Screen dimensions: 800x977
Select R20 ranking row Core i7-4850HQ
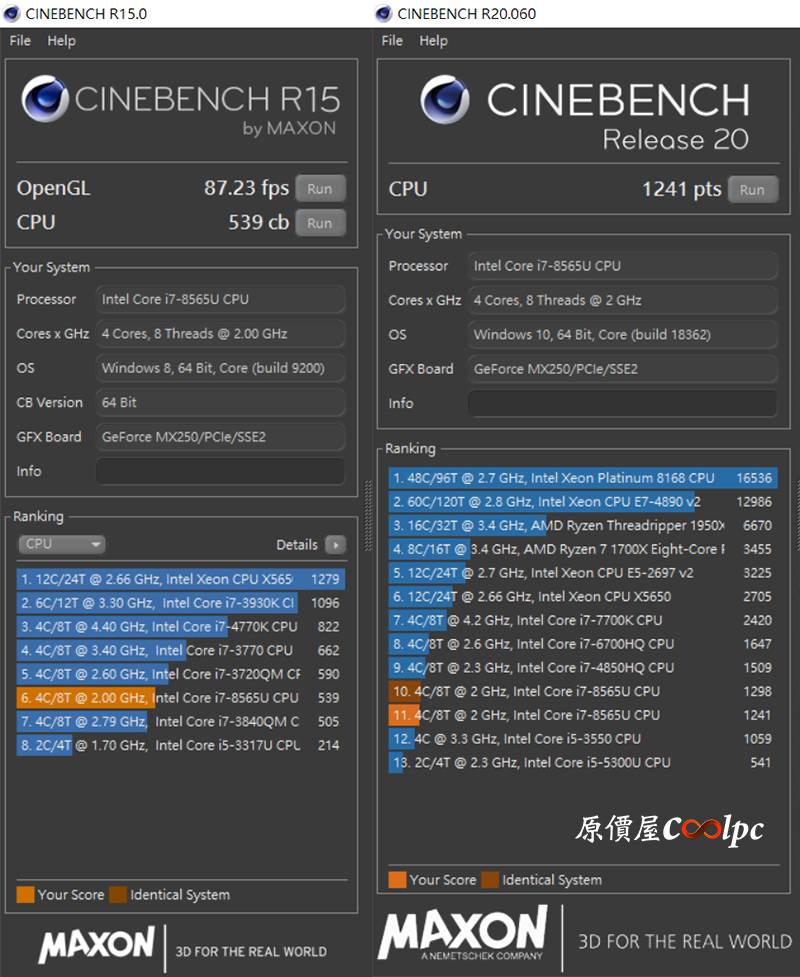(583, 667)
